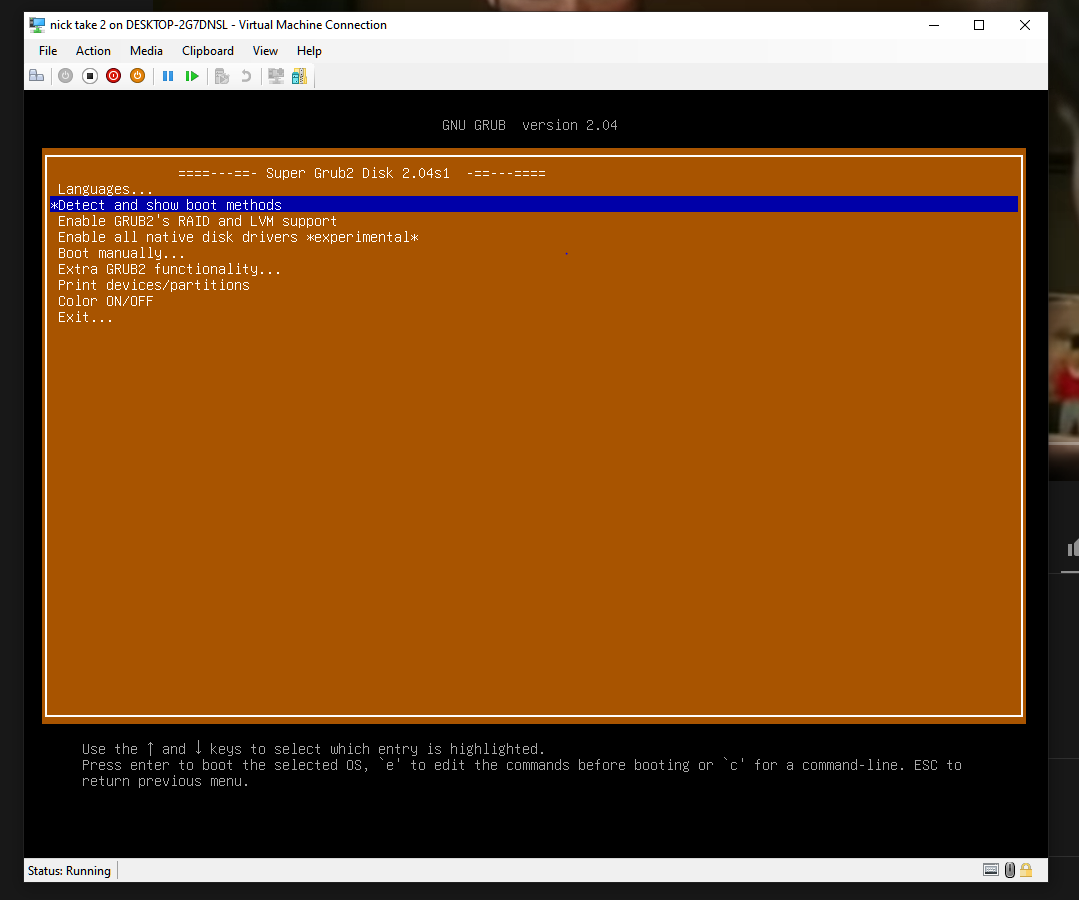The image size is (1079, 900).
Task: Click the greyed-out Start power icon
Action: pyautogui.click(x=65, y=76)
